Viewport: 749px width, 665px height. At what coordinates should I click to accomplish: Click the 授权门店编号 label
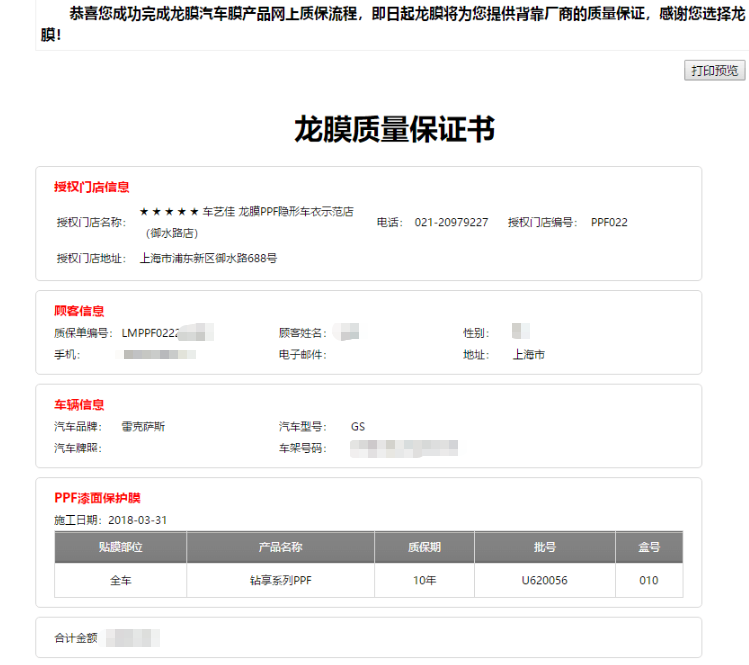tap(543, 222)
